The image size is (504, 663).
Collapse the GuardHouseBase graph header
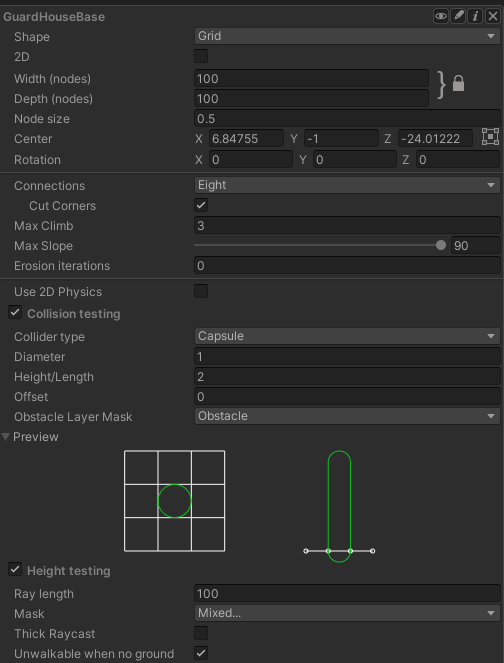54,17
